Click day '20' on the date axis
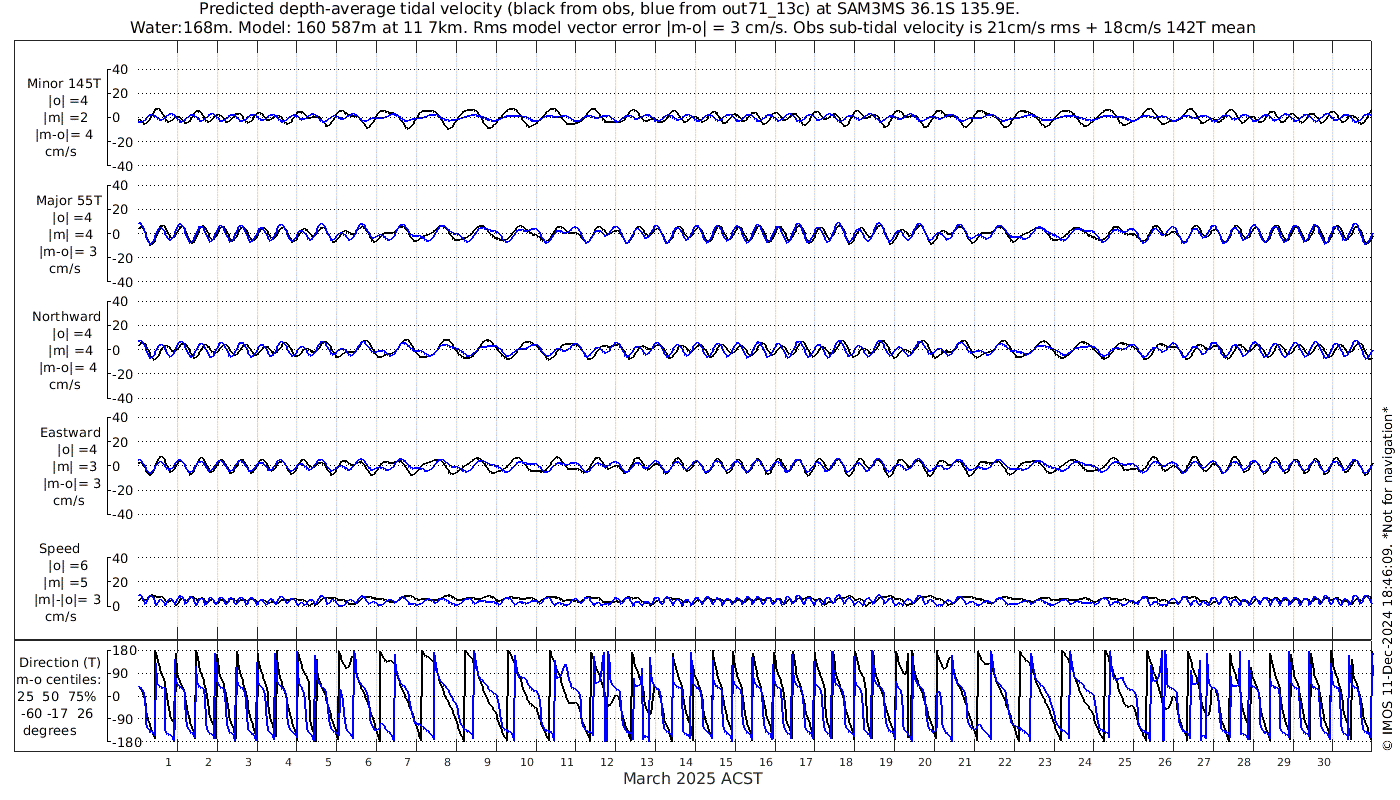1400x800 pixels. [x=925, y=762]
